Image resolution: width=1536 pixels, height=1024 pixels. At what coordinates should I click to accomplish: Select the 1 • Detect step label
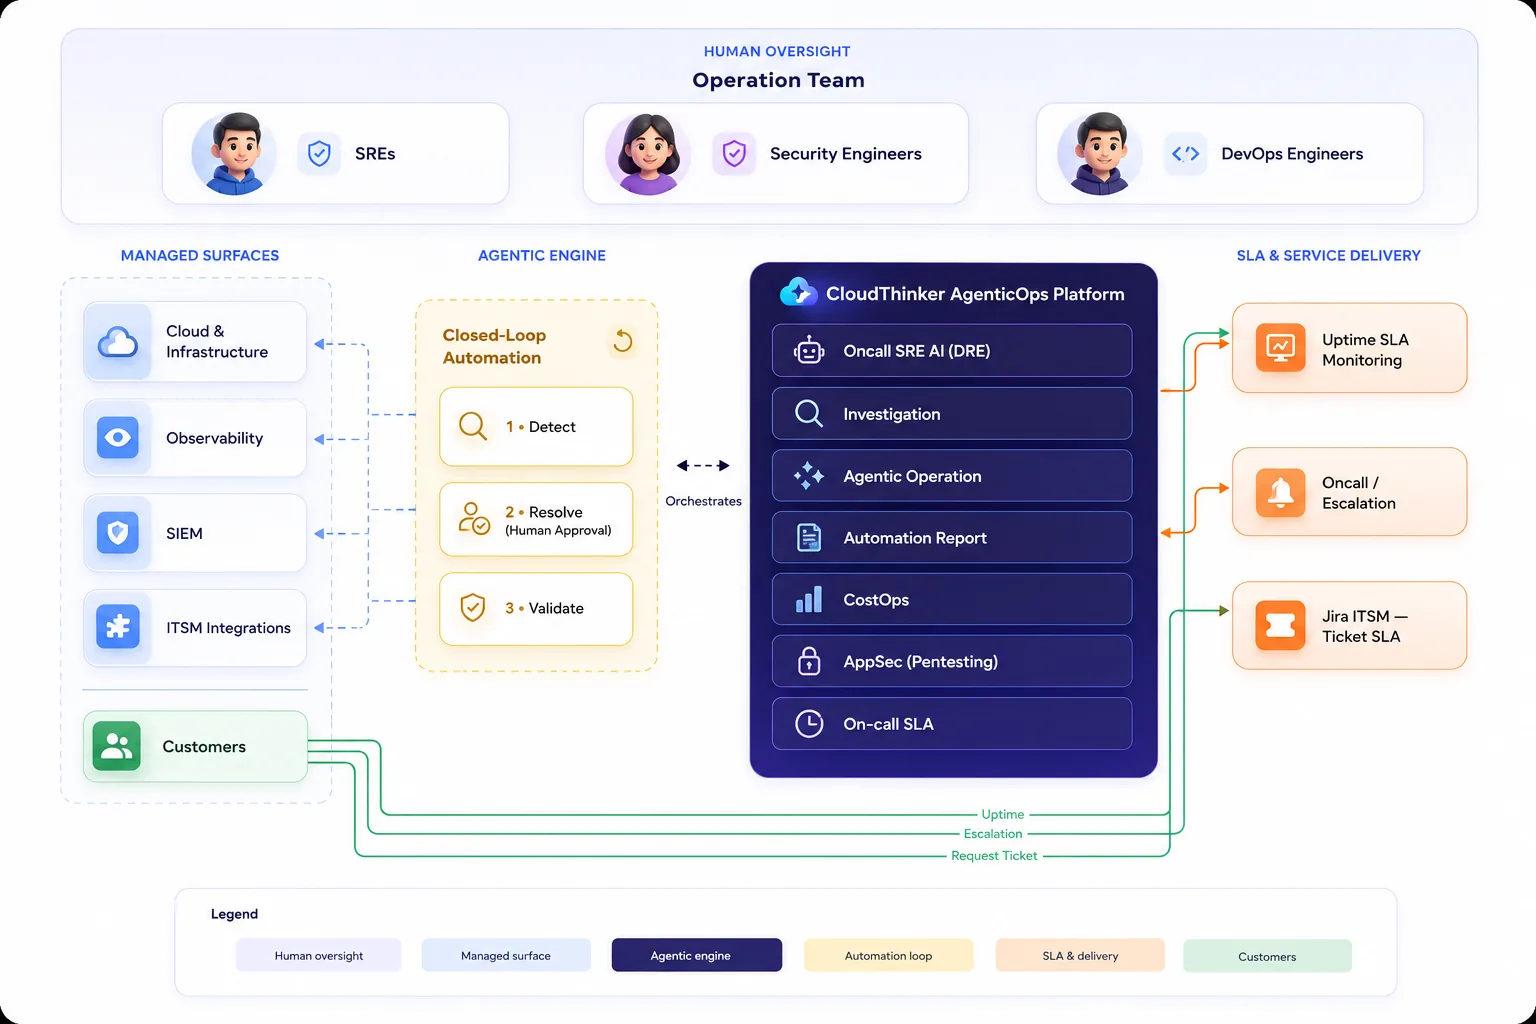tap(540, 427)
